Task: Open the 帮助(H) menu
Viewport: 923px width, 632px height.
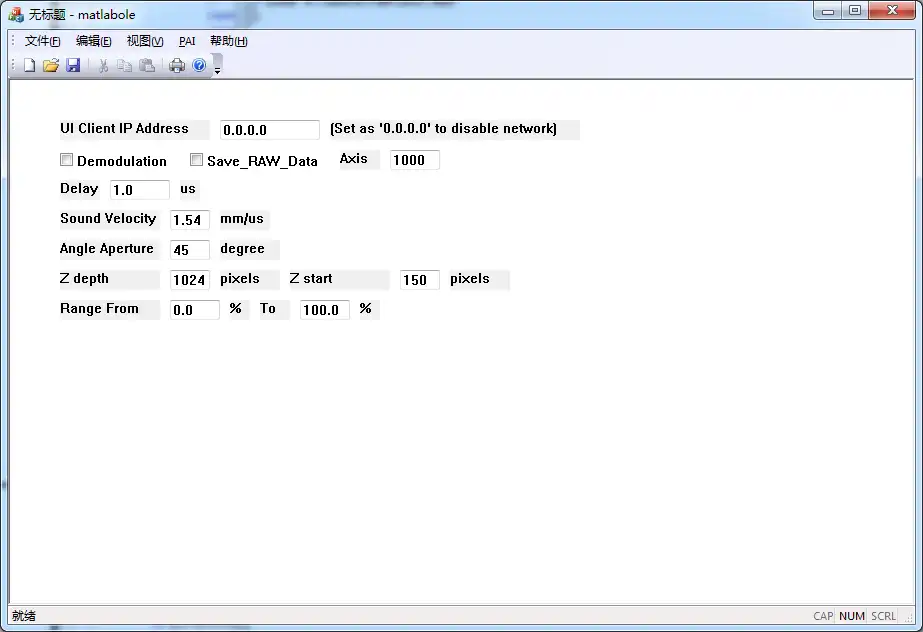Action: (229, 41)
